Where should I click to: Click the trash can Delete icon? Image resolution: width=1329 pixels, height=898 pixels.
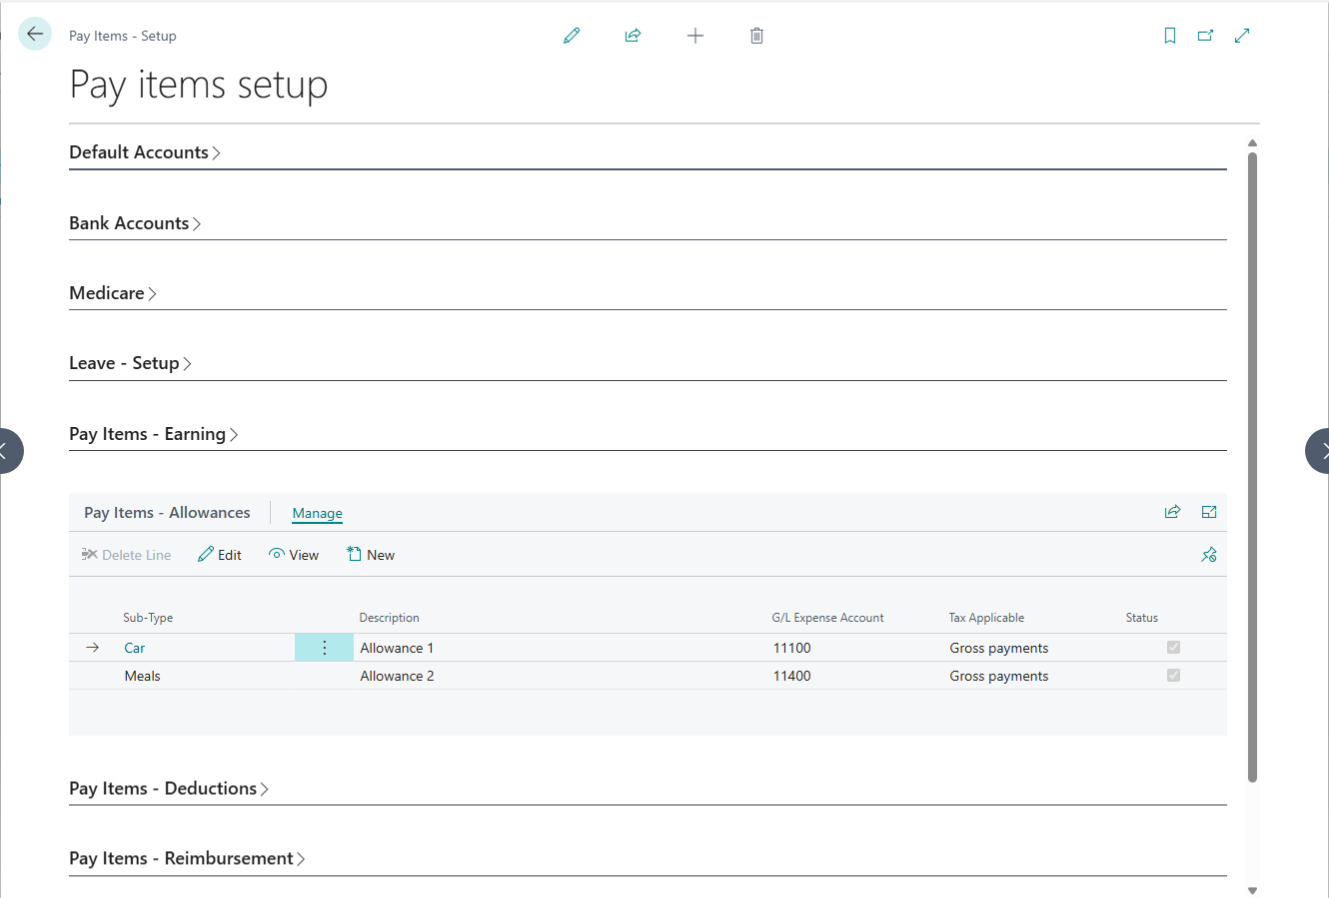756,35
